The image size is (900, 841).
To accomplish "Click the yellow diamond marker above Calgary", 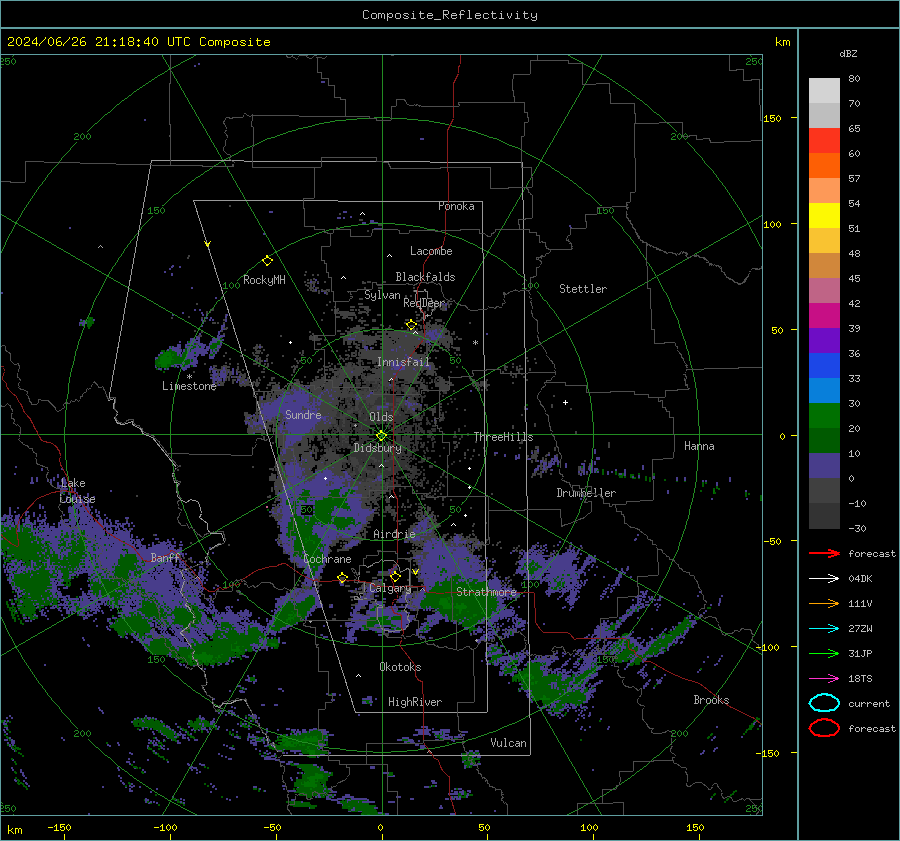I will 395,576.
